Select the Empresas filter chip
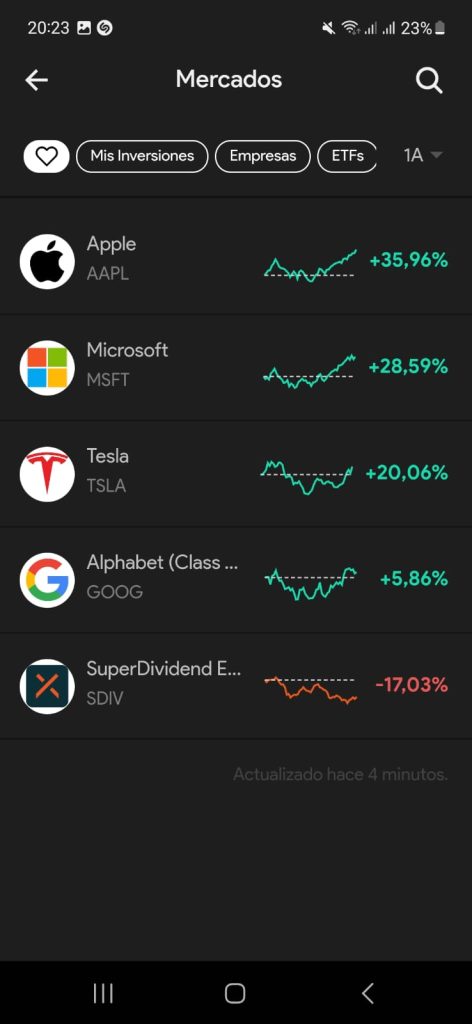472x1024 pixels. 262,156
